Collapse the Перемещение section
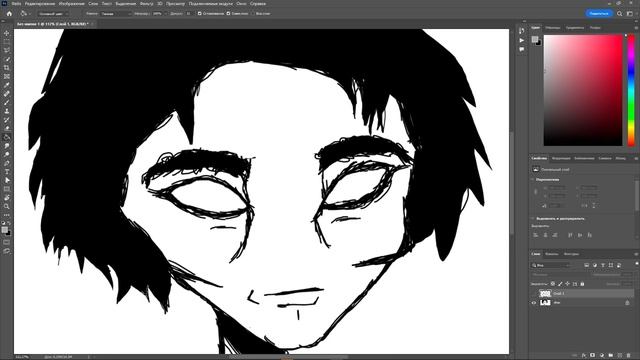 tap(532, 180)
